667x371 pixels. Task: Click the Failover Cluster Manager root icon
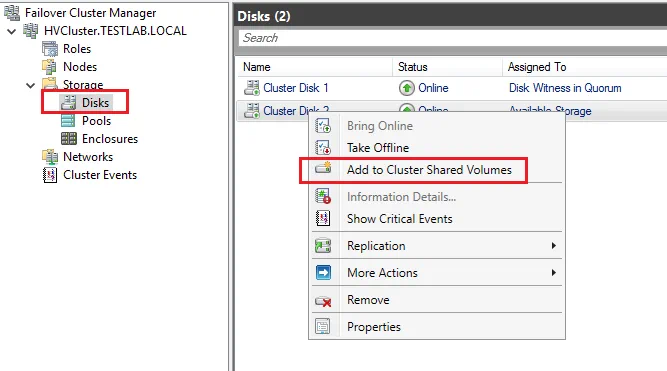tap(12, 13)
